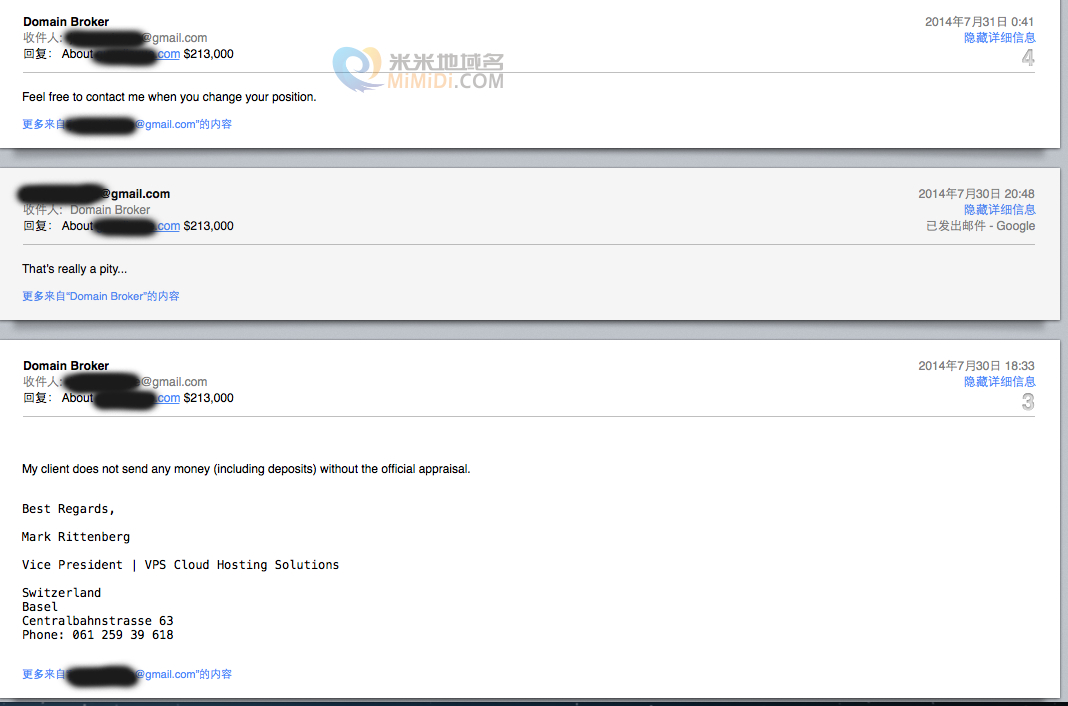This screenshot has height=706, width=1068.
Task: Open the .com subject link in the 18:33 message
Action: [167, 398]
